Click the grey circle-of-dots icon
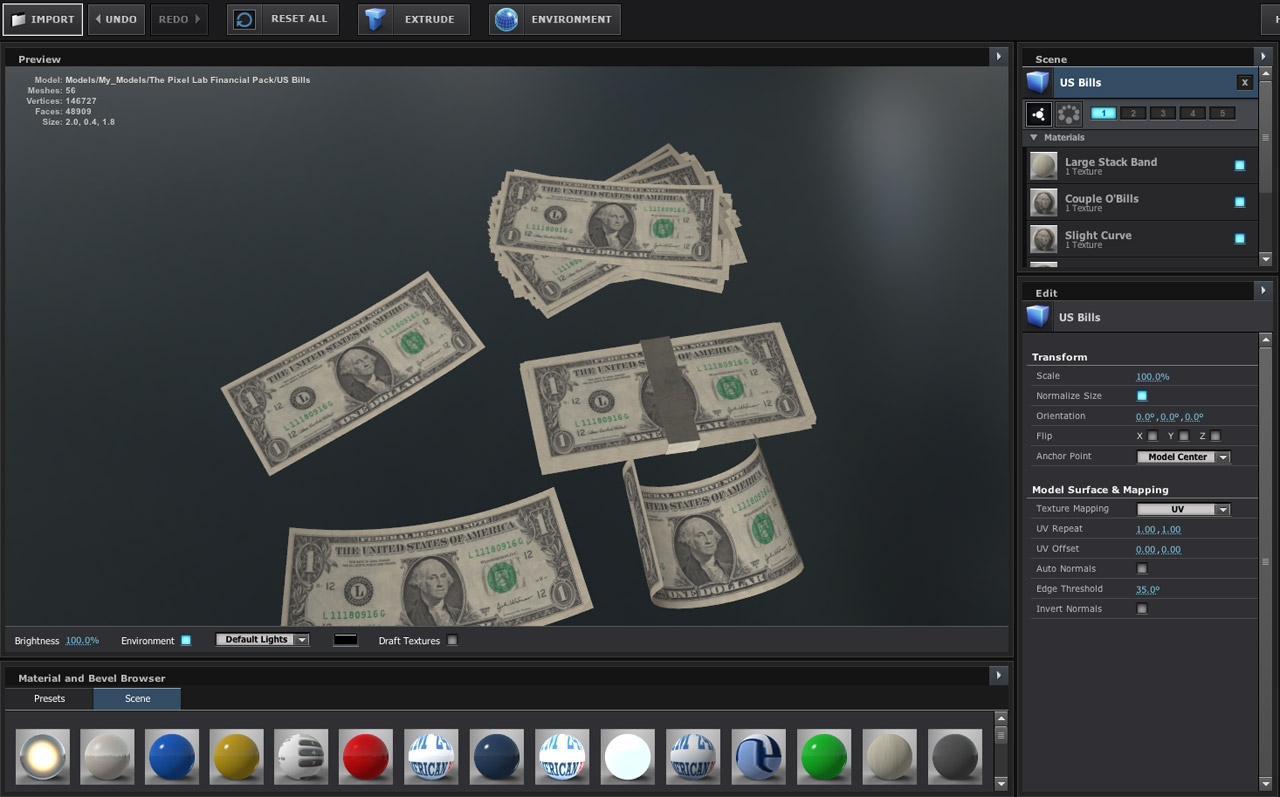Screen dimensions: 1280x797 coord(1069,114)
